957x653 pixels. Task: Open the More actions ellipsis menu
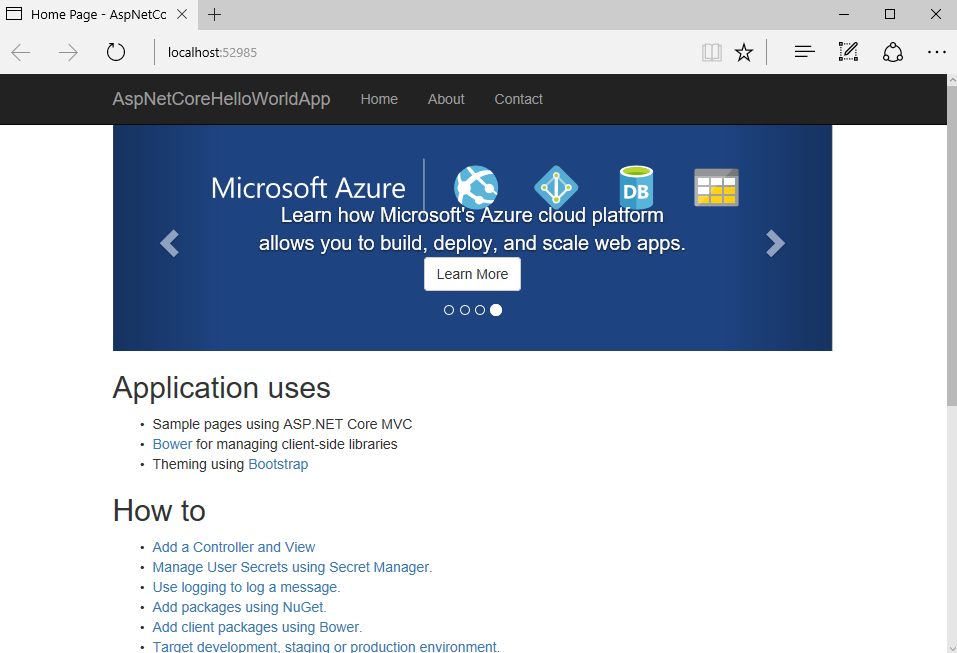[937, 52]
